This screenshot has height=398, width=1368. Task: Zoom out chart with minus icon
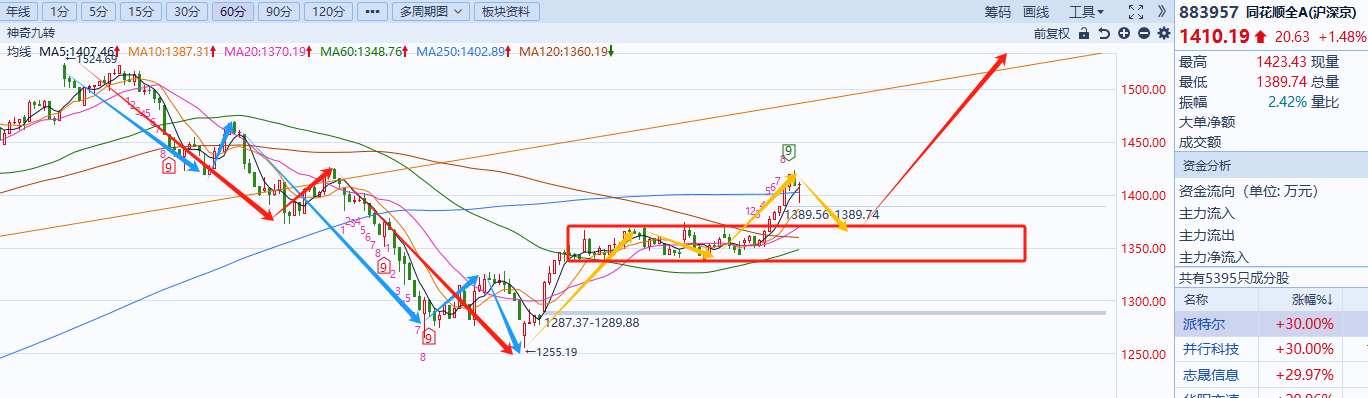click(1143, 33)
